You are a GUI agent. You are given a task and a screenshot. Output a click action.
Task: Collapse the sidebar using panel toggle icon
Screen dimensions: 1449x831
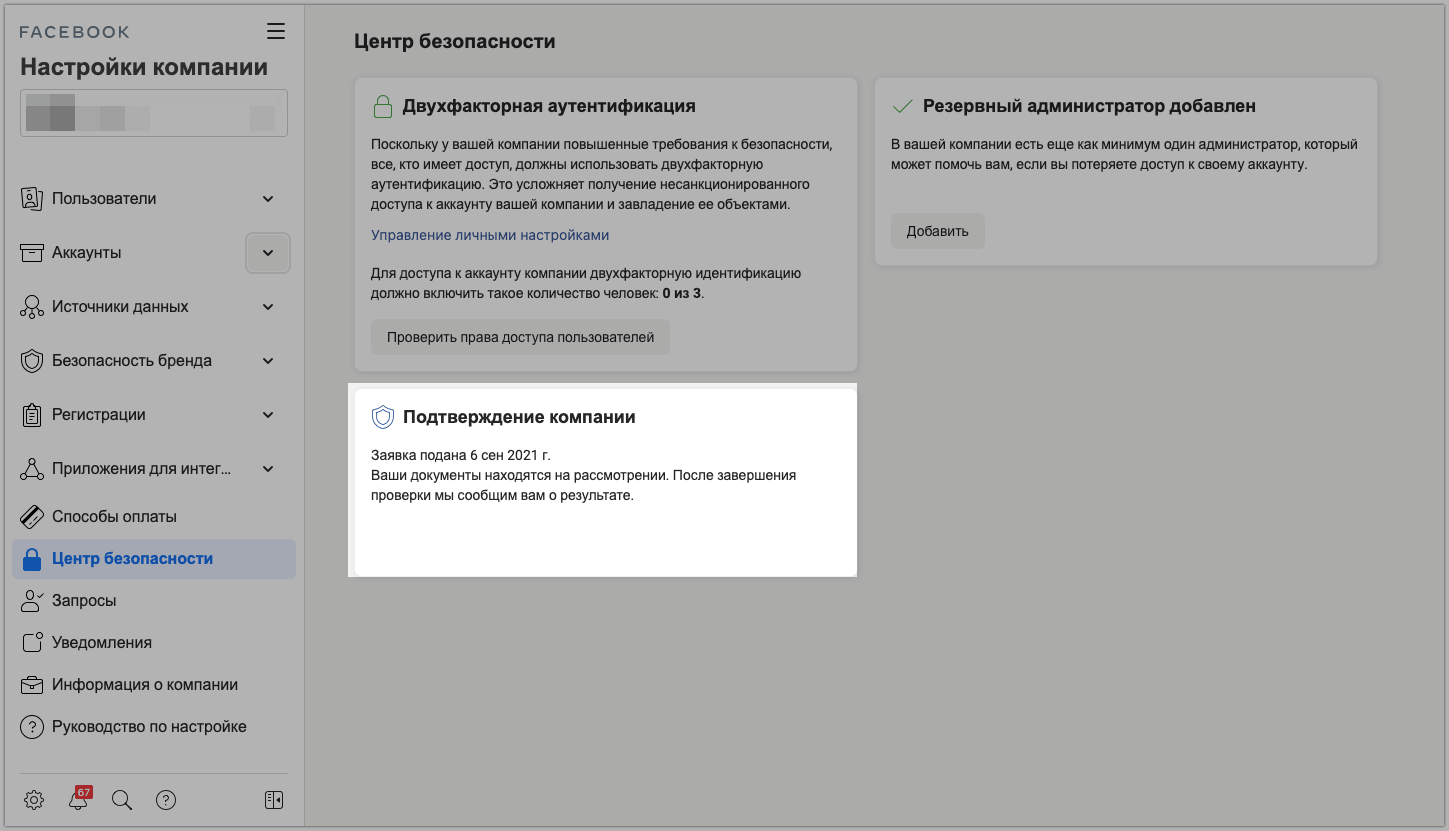click(x=274, y=800)
